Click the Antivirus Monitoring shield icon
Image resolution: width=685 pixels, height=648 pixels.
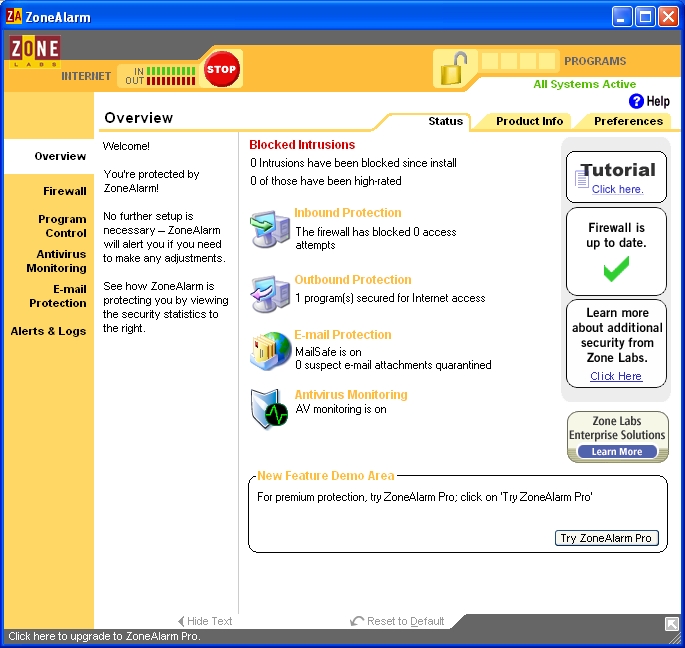[269, 409]
